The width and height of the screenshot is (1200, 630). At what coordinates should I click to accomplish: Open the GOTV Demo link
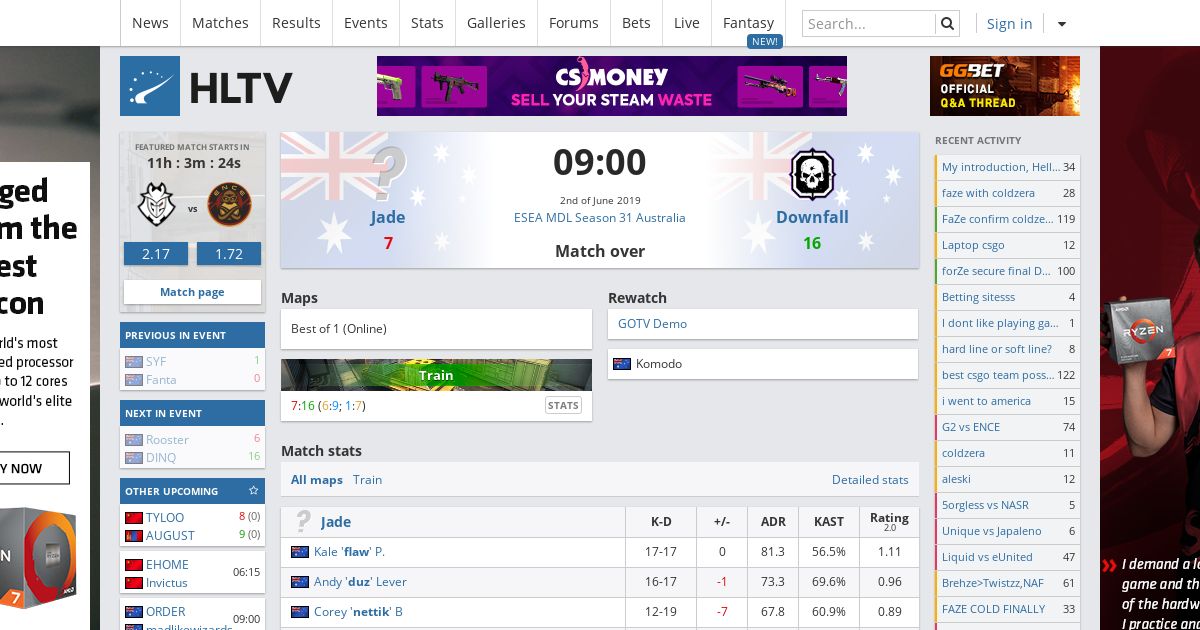tap(652, 324)
